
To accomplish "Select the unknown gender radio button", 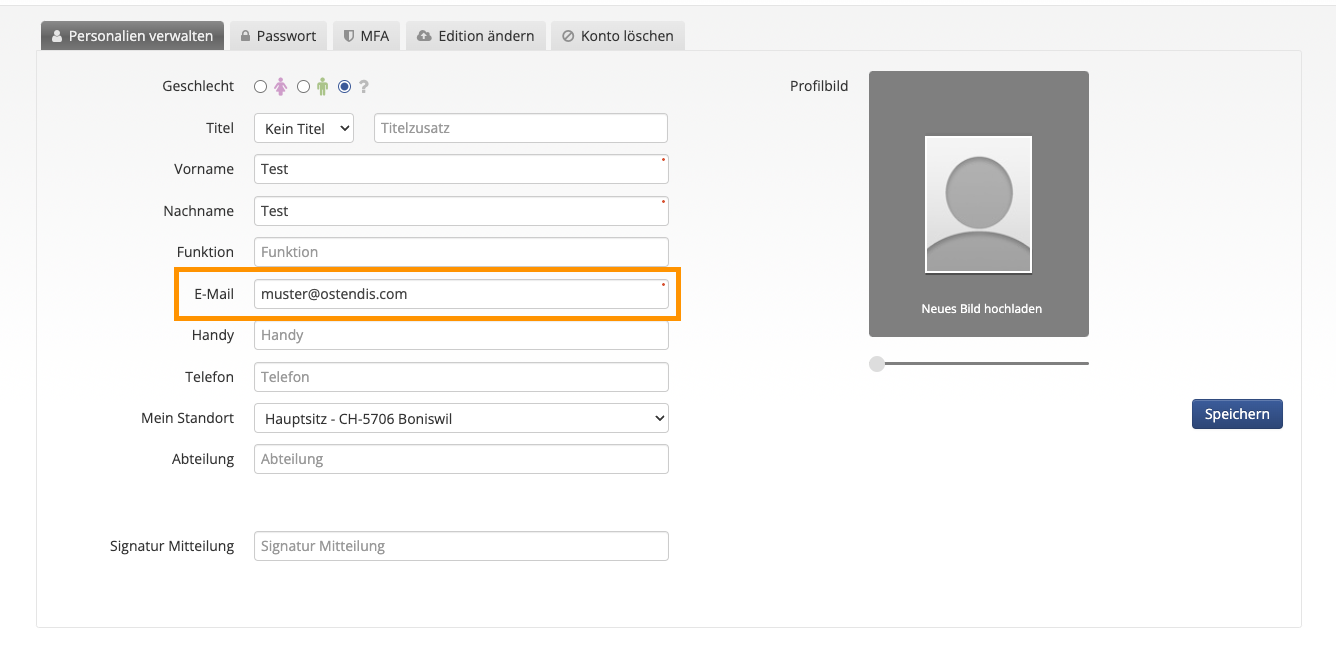I will tap(345, 87).
